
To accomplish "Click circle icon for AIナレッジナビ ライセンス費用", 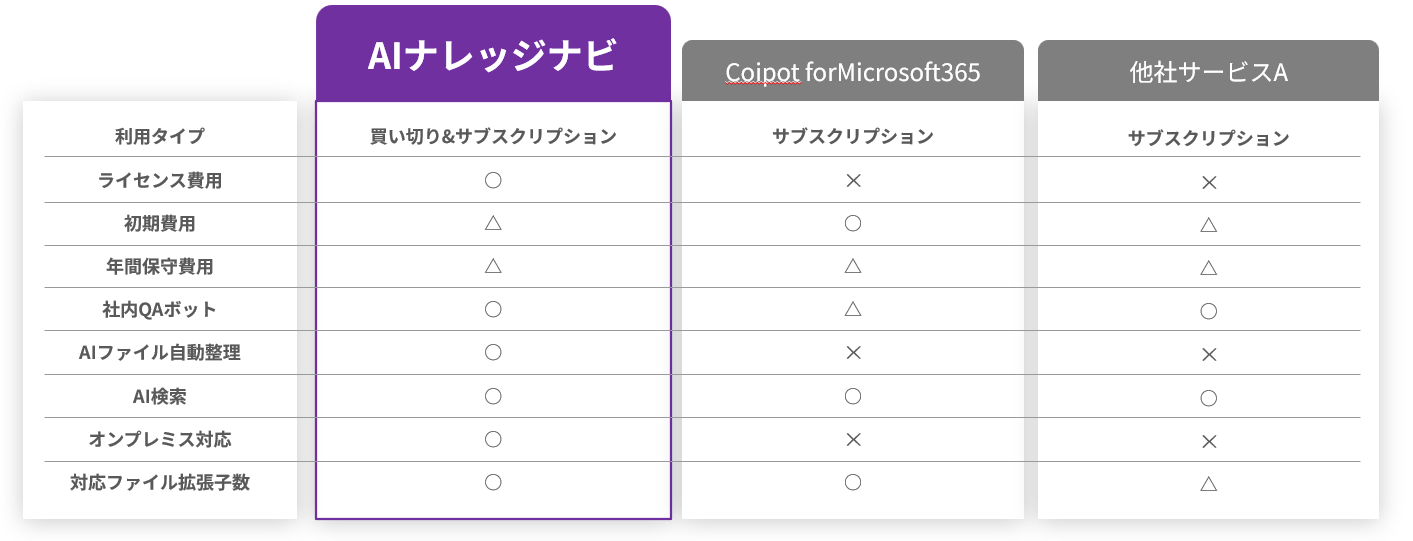I will tap(492, 181).
